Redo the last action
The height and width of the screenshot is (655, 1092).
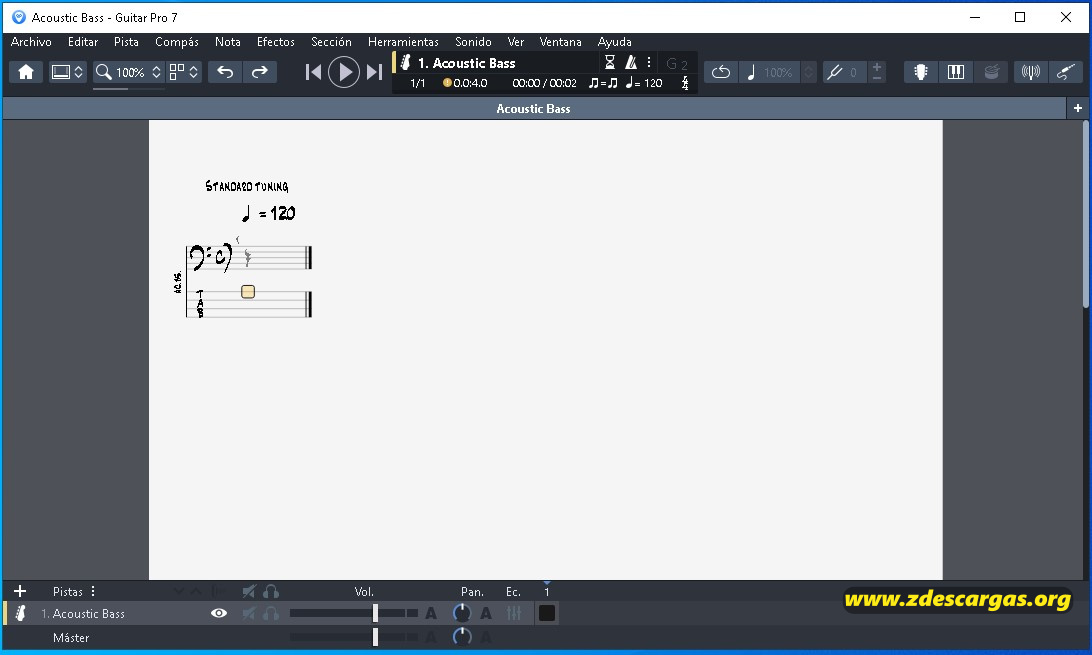click(x=260, y=72)
